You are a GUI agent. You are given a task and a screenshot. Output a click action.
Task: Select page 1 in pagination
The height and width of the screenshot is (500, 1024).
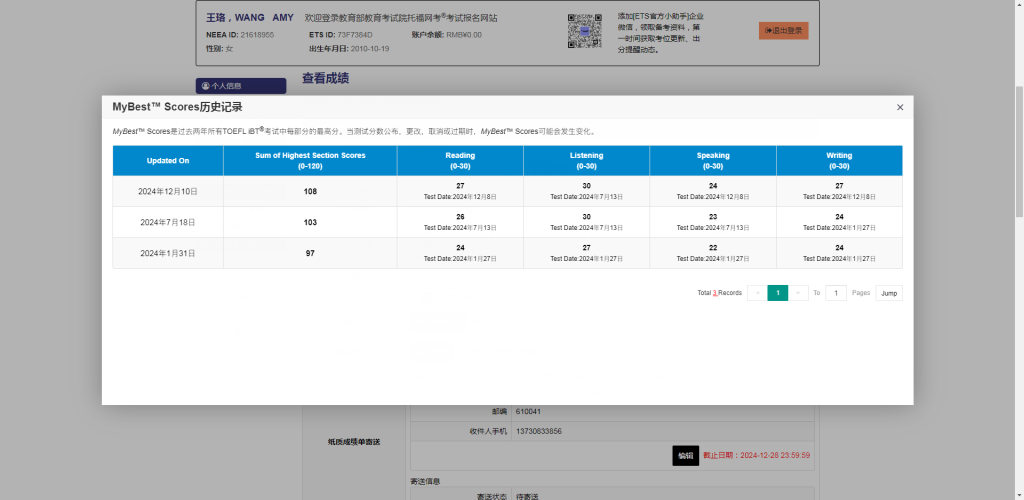click(x=778, y=293)
